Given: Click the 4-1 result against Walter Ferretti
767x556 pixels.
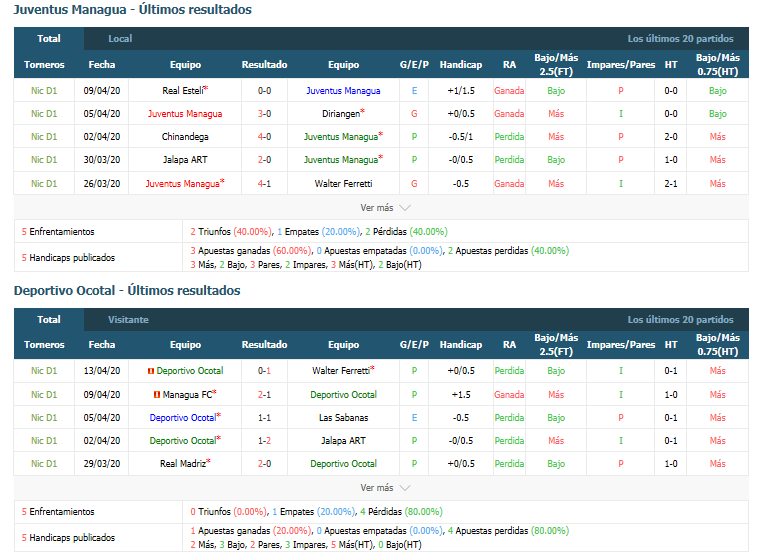Looking at the screenshot, I should click(x=264, y=183).
